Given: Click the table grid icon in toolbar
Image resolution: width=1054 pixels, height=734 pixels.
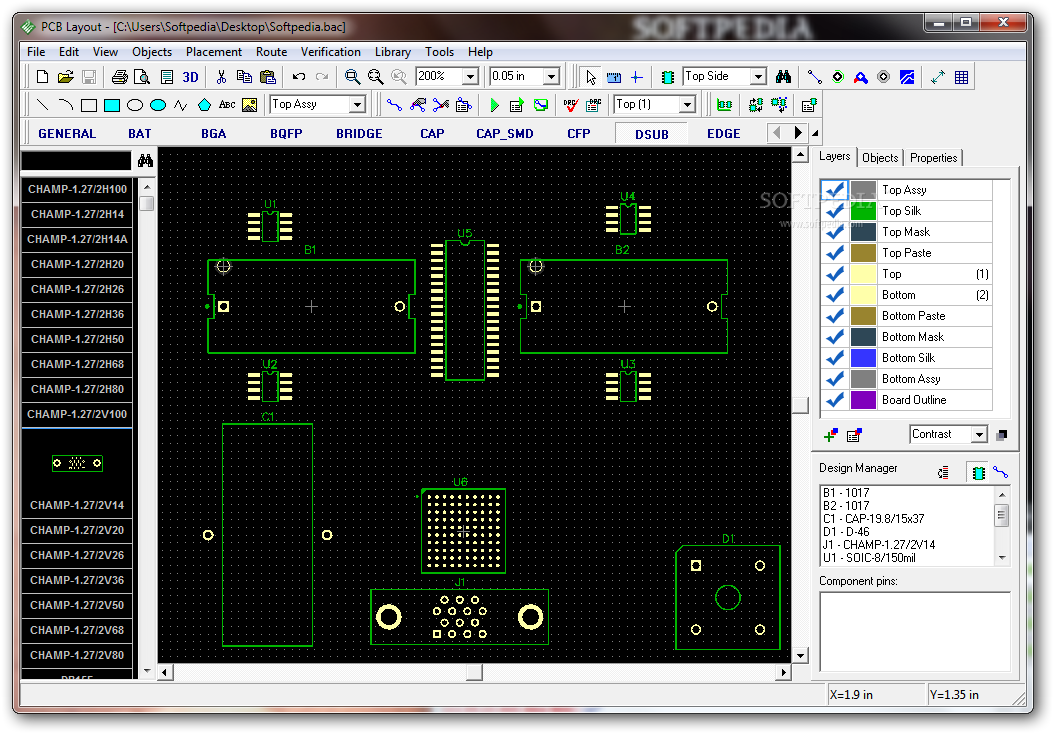Looking at the screenshot, I should [x=961, y=77].
